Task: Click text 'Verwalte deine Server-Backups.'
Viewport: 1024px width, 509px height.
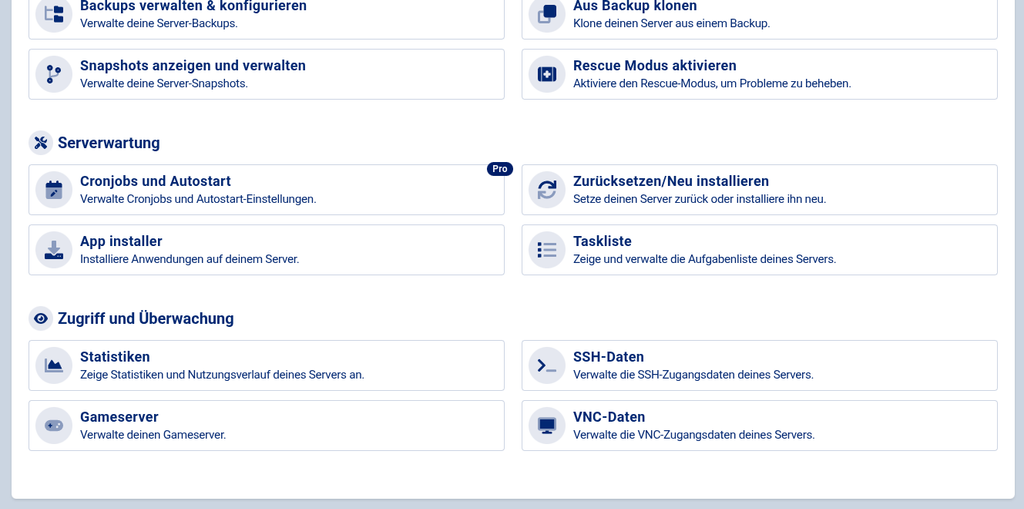Action: click(x=159, y=24)
